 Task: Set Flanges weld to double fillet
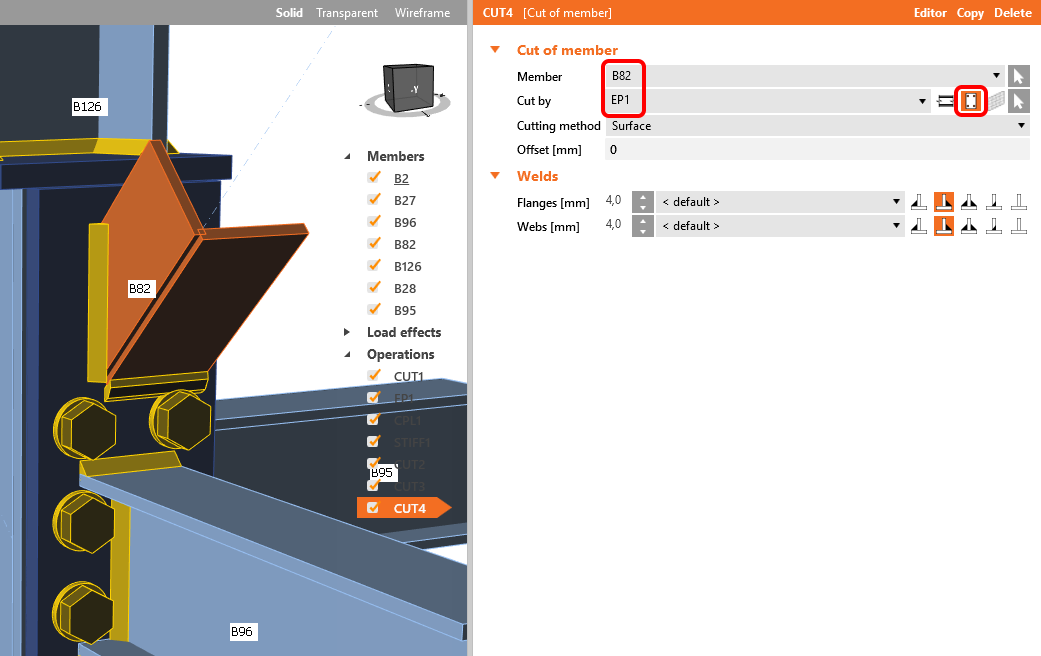click(969, 202)
